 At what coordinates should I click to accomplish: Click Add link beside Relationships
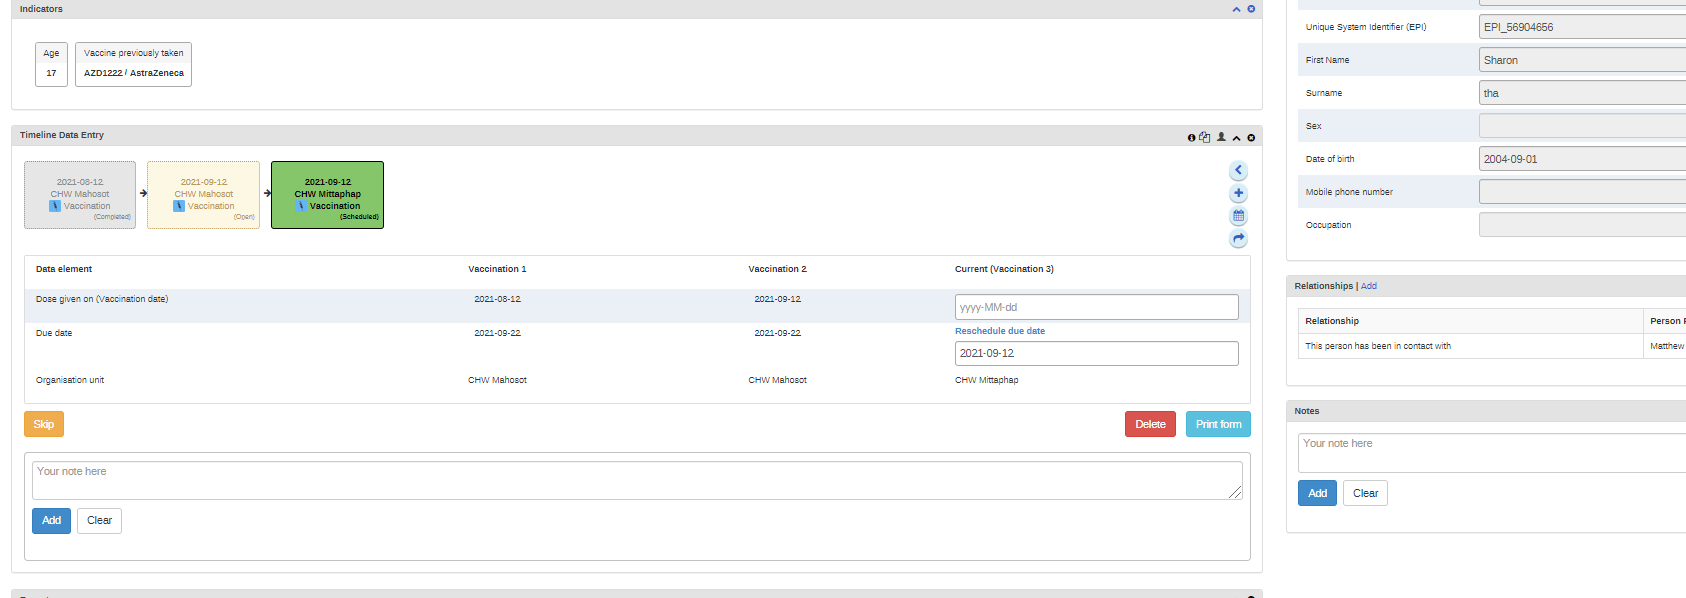[x=1369, y=286]
